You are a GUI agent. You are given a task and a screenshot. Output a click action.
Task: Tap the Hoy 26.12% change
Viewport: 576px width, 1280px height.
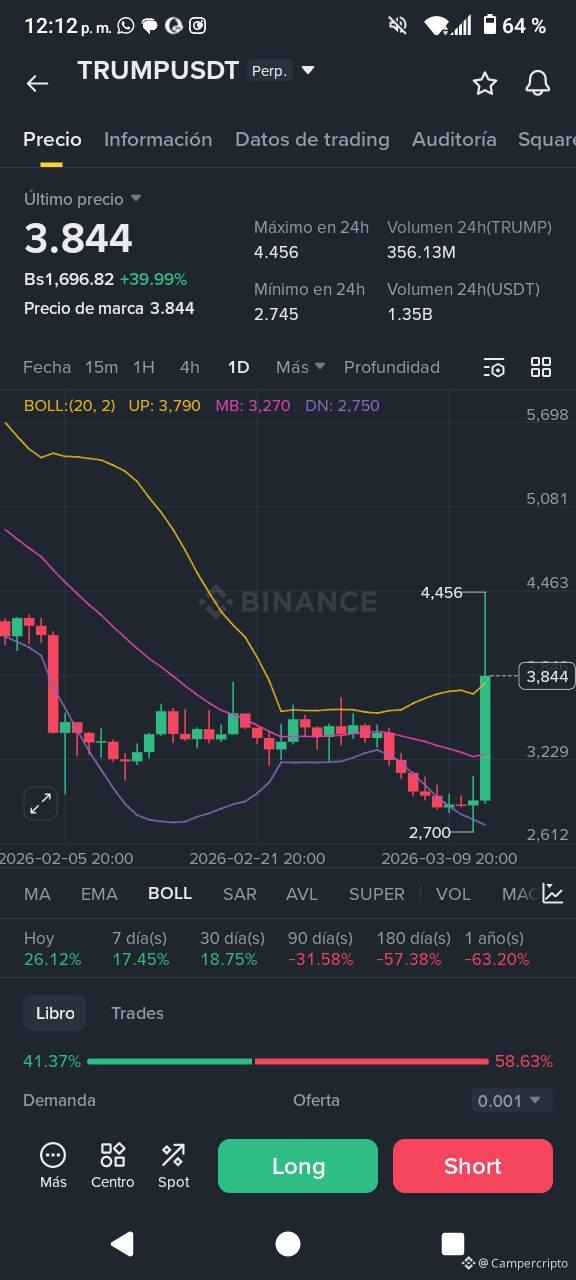tap(52, 949)
